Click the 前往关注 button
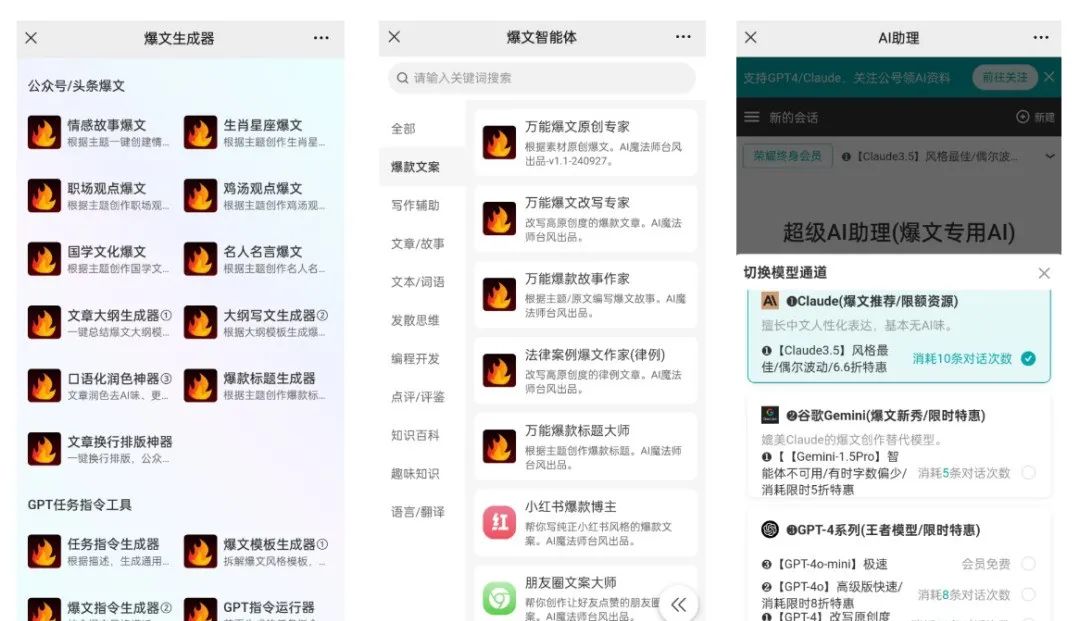Screen dimensions: 1080x621 1004,77
